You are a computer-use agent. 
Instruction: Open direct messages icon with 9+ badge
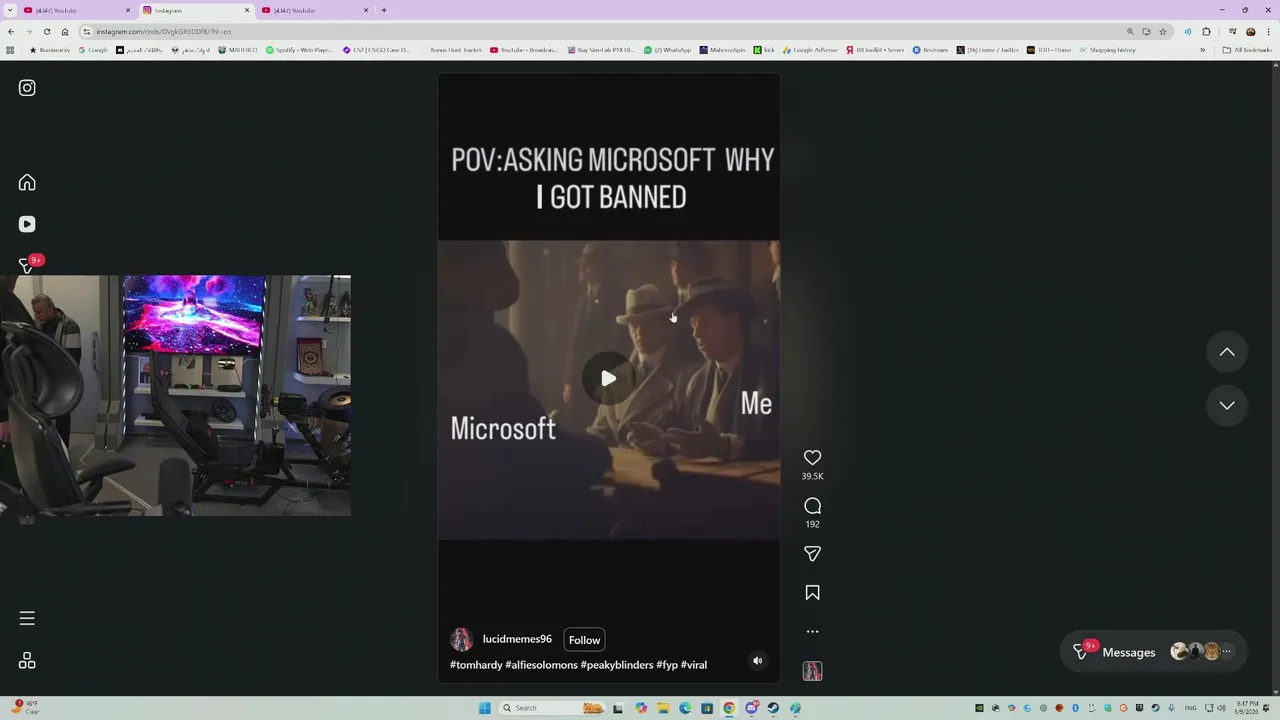tap(27, 265)
